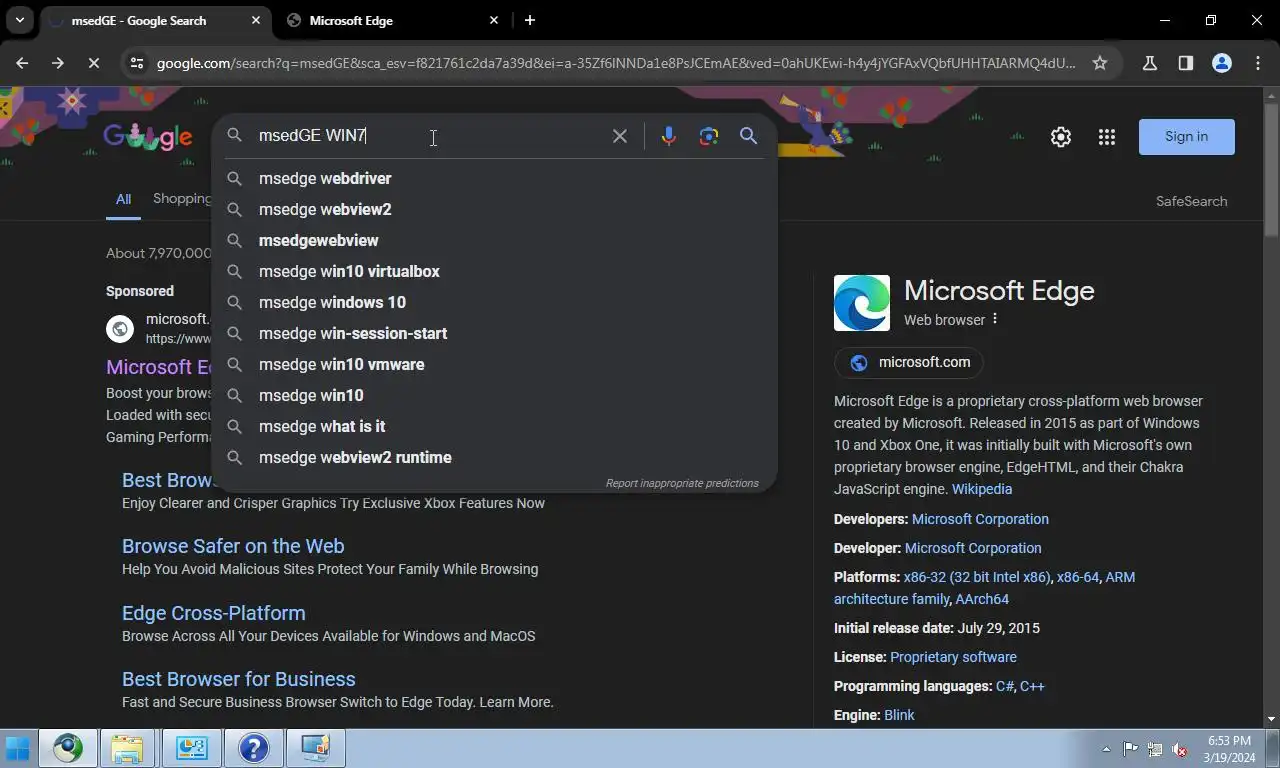Open Google quick settings gear
This screenshot has height=768, width=1280.
tap(1061, 137)
